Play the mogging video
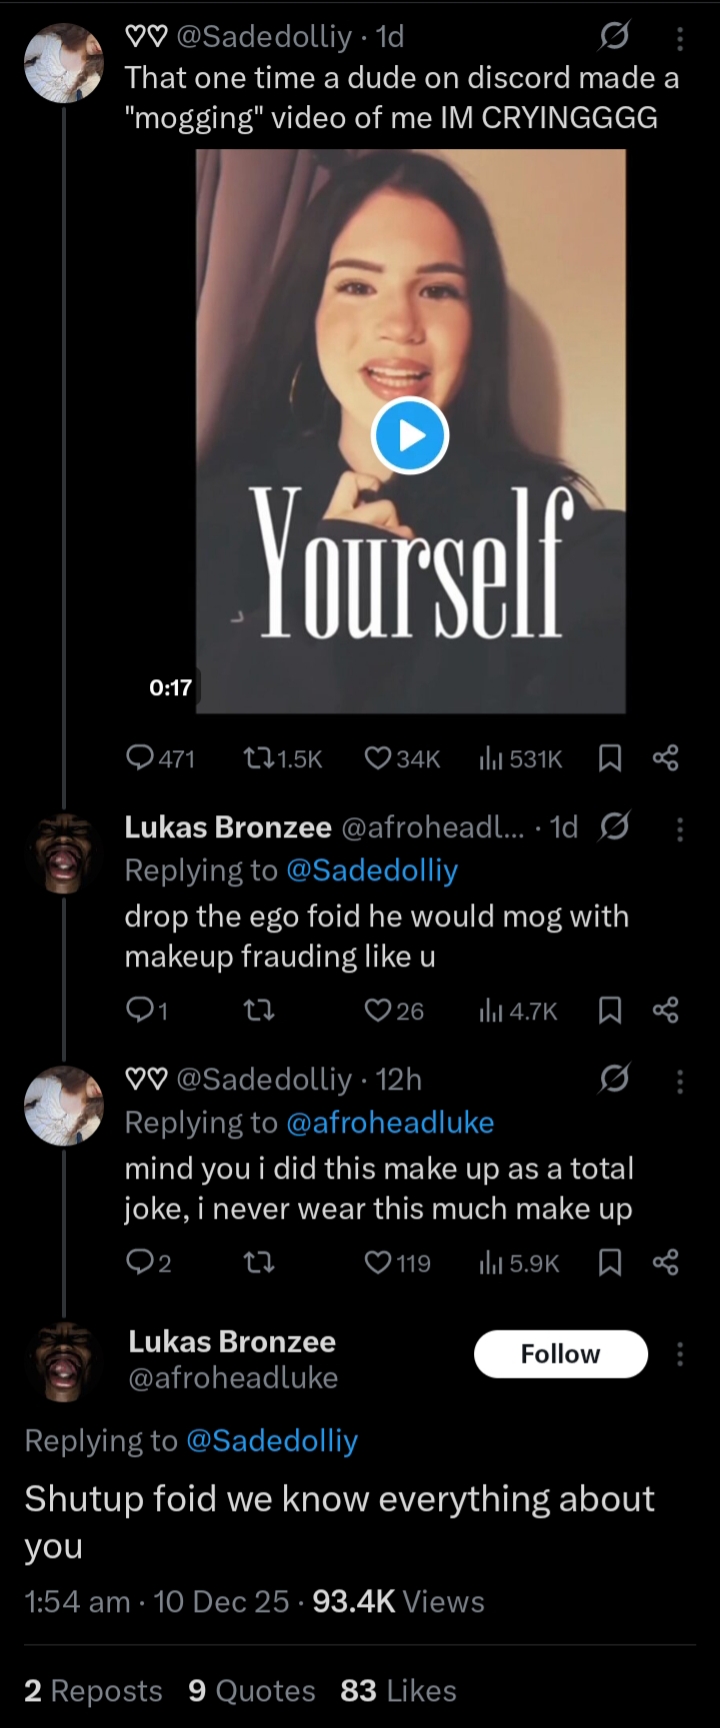The image size is (720, 1728). click(409, 436)
